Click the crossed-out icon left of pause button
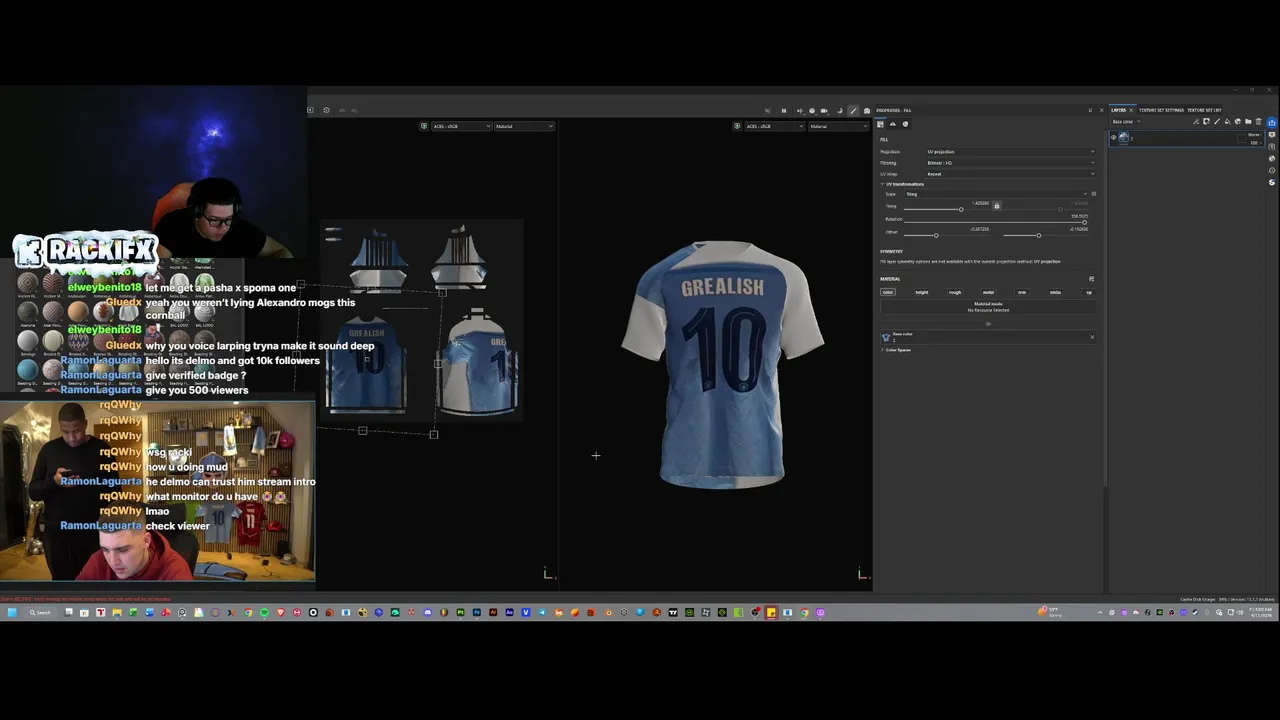 click(768, 111)
